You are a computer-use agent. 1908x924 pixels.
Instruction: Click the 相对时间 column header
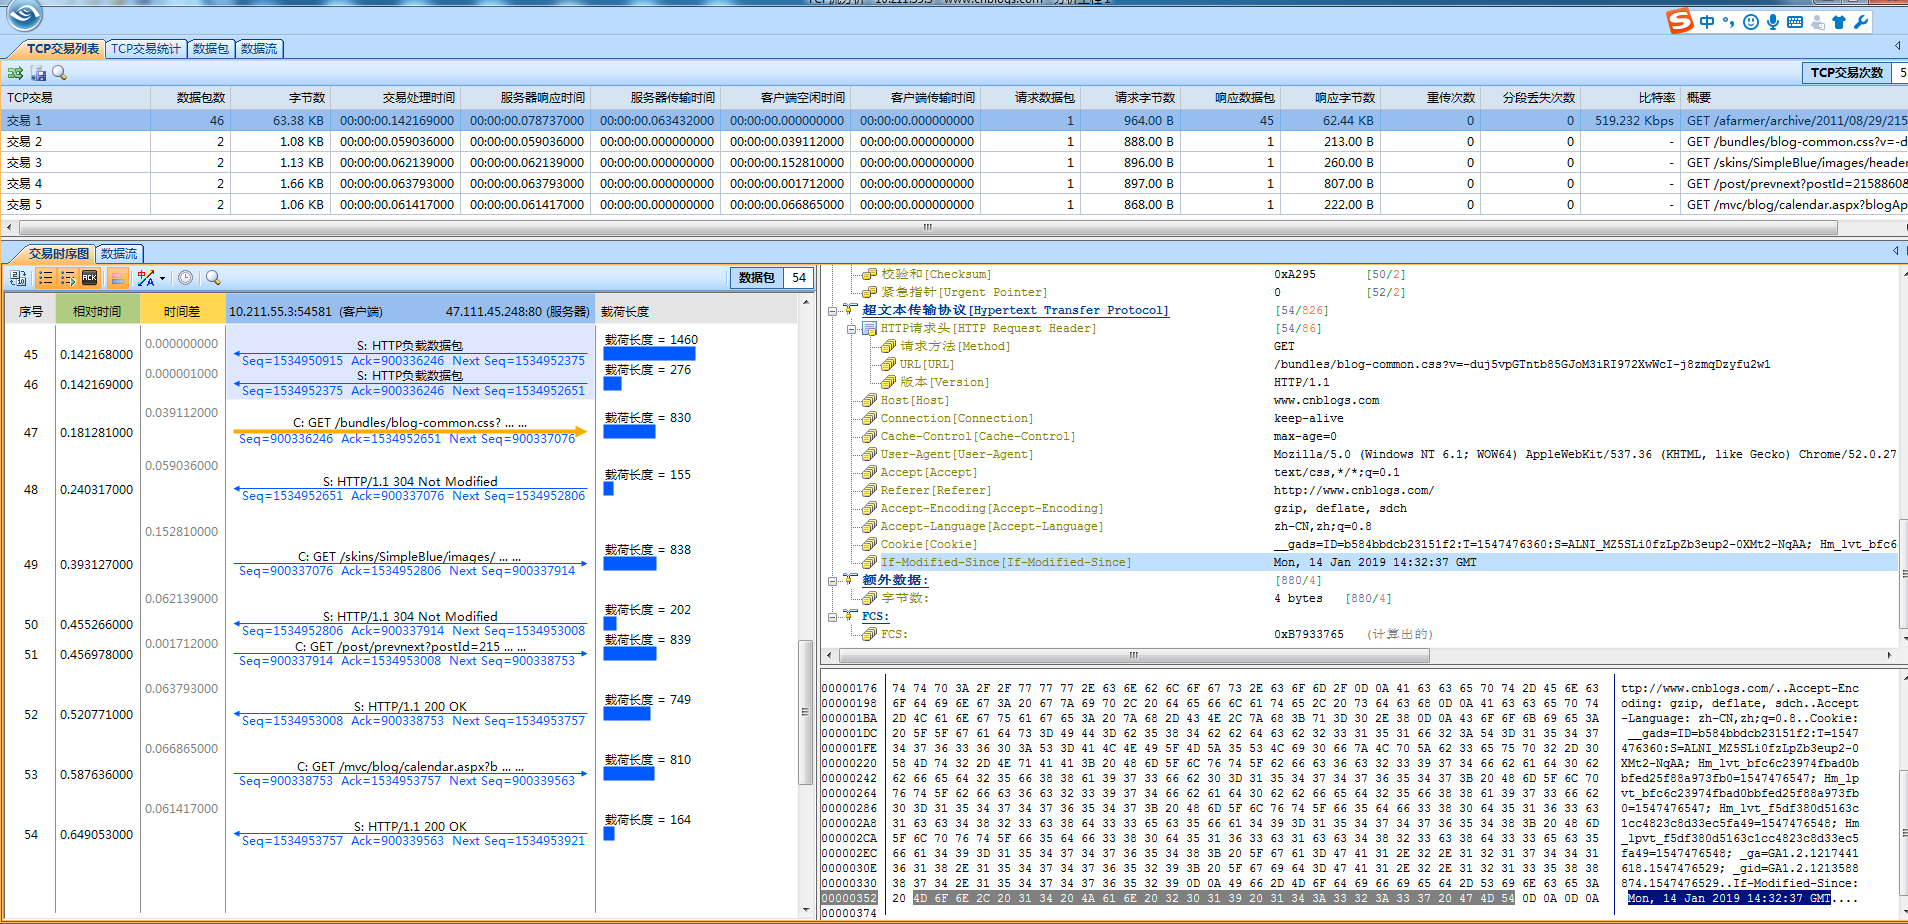pos(97,311)
